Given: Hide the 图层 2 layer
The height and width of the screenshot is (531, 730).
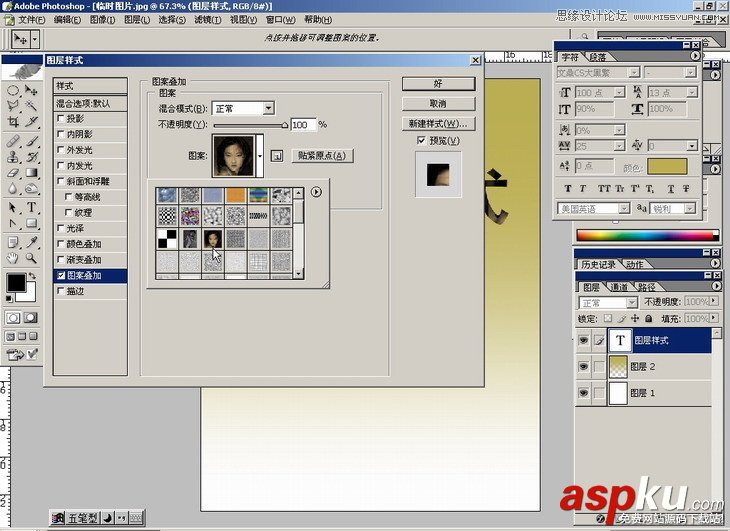Looking at the screenshot, I should (583, 367).
